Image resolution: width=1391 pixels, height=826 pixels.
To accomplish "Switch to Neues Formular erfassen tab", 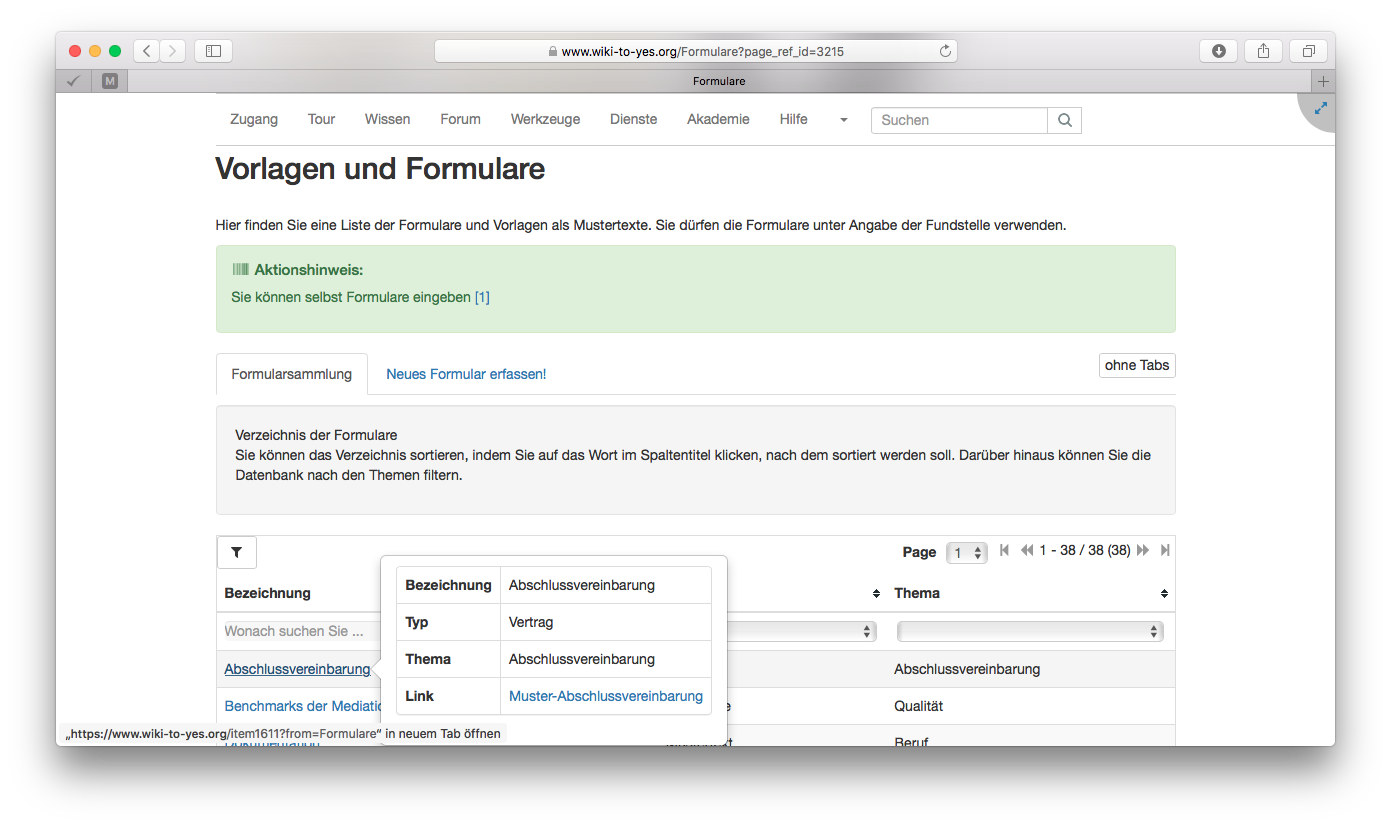I will (x=466, y=374).
